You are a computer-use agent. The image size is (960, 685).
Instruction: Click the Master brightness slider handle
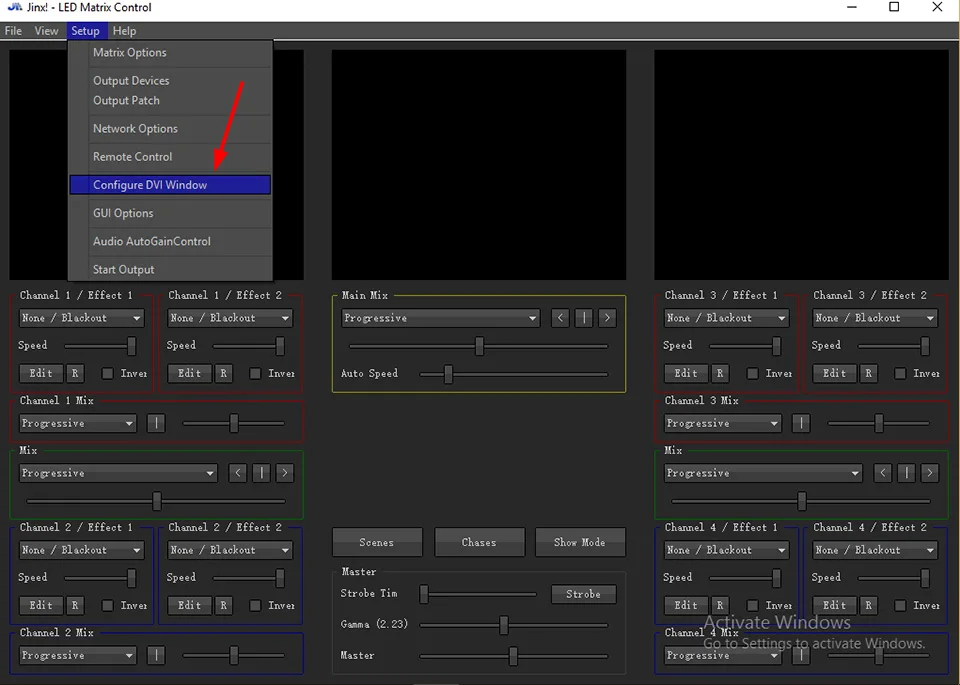(x=513, y=656)
